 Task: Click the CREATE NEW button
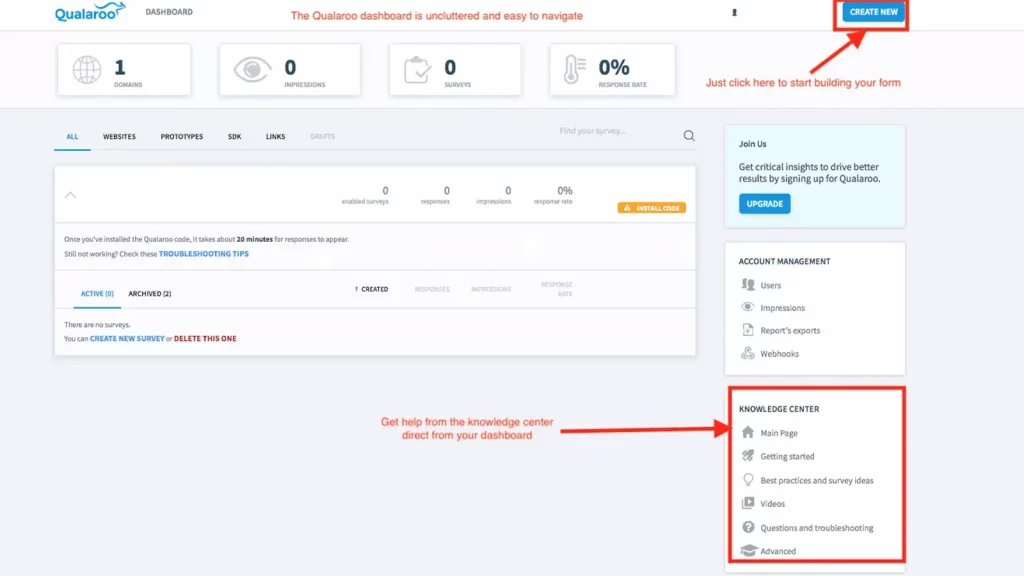coord(871,12)
